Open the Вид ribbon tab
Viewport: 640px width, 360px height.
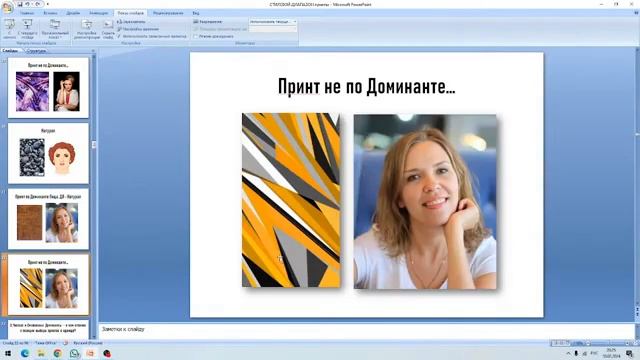coord(196,13)
